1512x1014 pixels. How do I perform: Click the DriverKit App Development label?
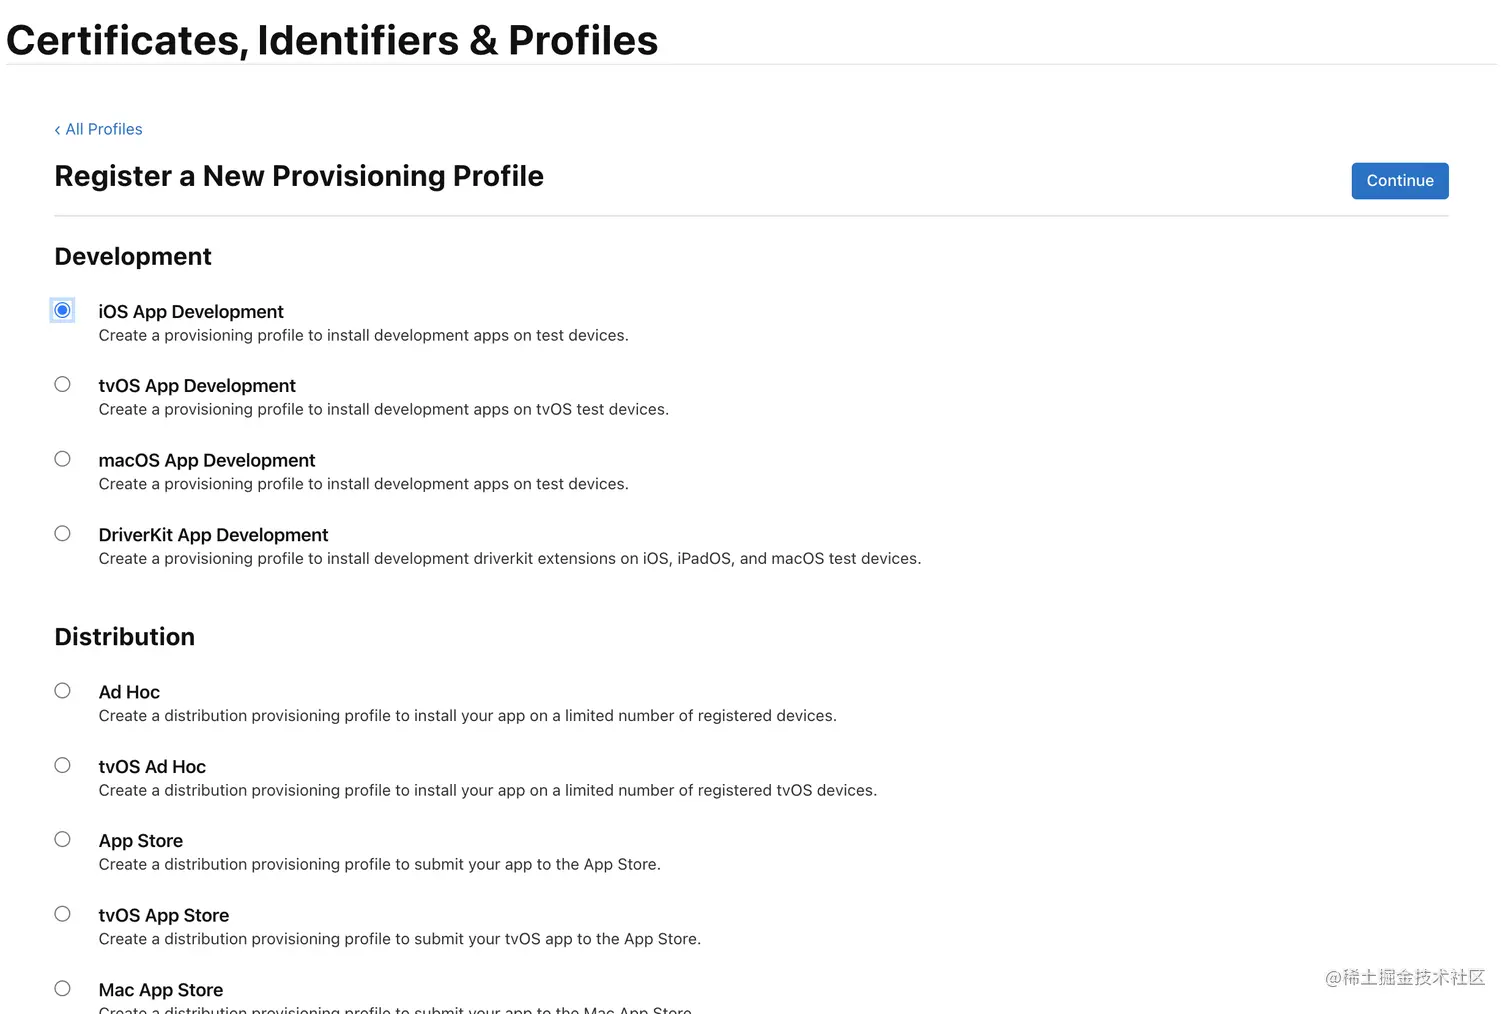(213, 535)
